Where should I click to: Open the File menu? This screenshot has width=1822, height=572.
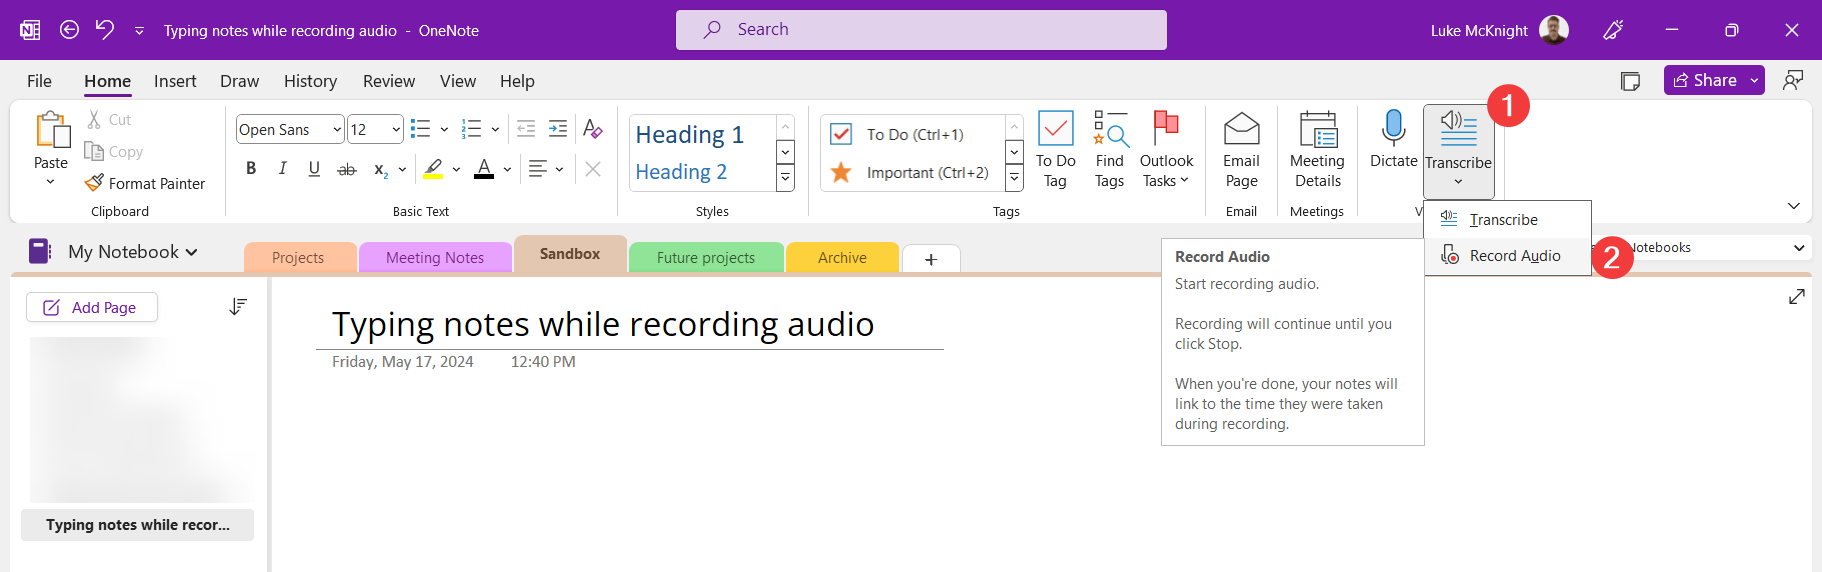click(39, 81)
